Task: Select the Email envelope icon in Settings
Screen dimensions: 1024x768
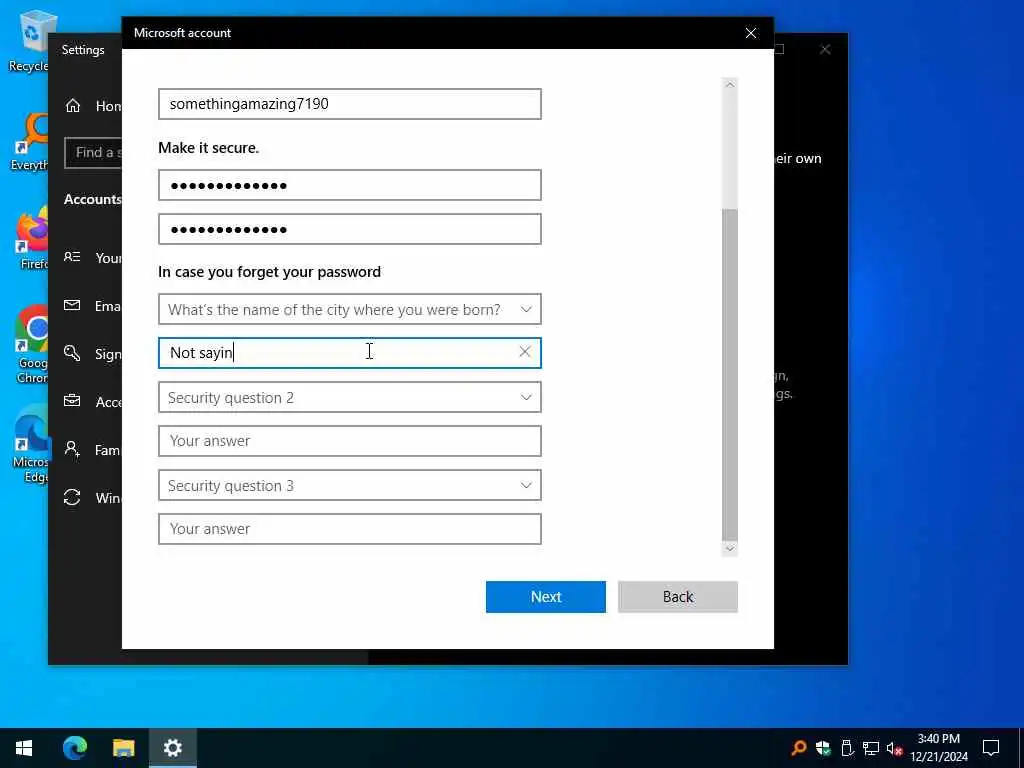Action: tap(72, 306)
